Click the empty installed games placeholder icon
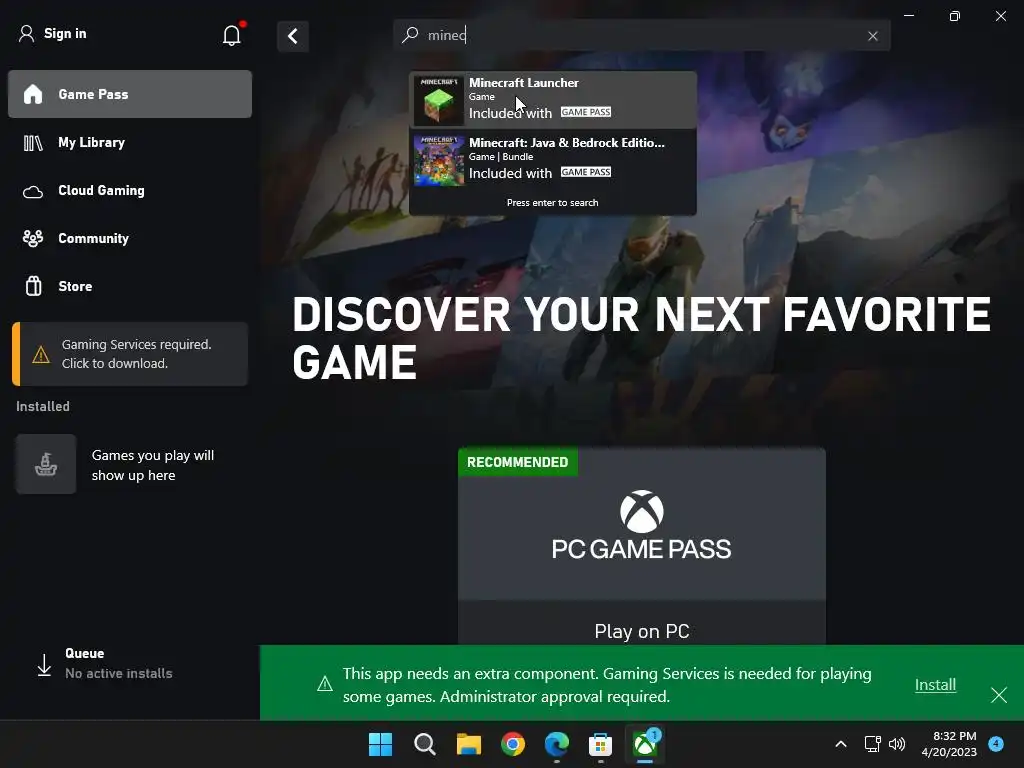 (46, 464)
